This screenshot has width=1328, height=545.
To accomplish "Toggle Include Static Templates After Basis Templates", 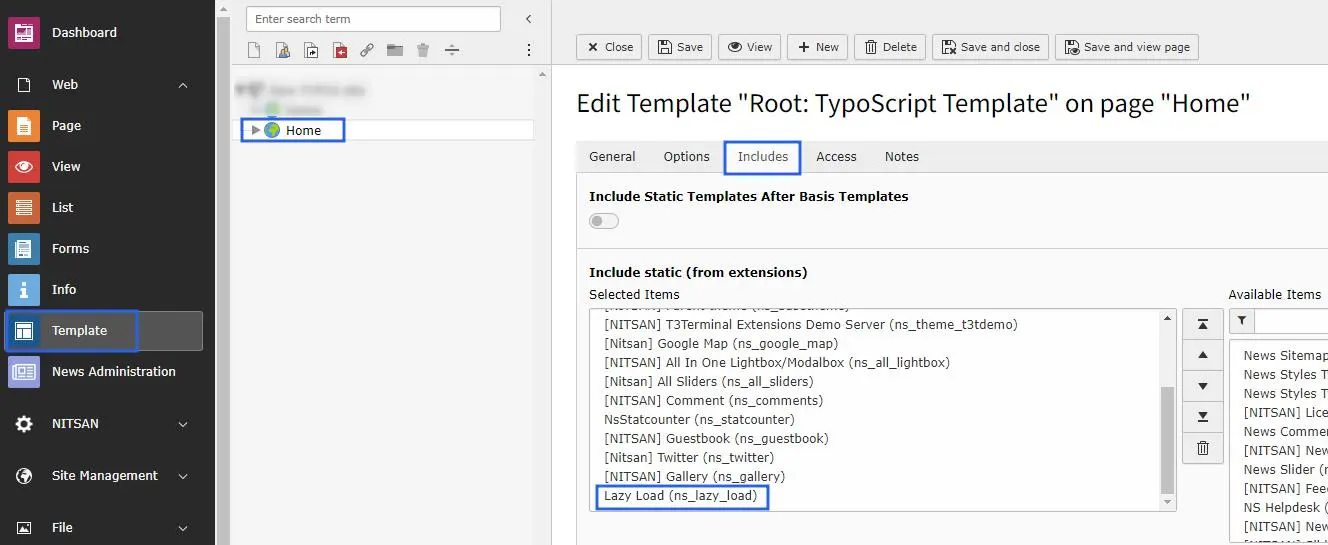I will click(604, 221).
